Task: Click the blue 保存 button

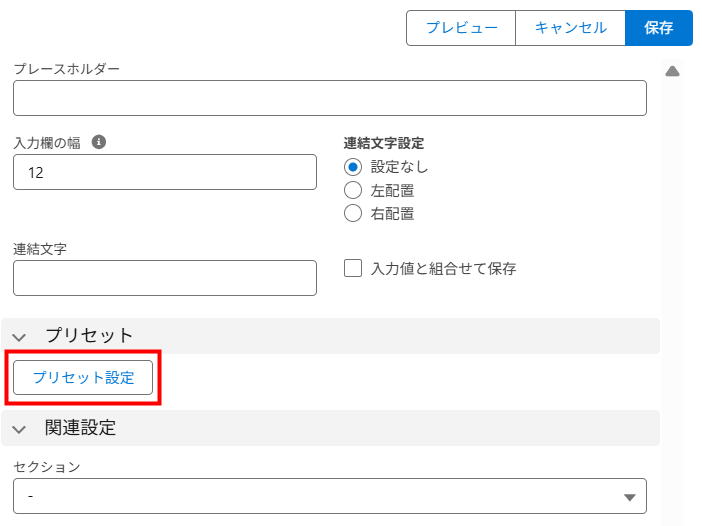Action: (x=659, y=28)
